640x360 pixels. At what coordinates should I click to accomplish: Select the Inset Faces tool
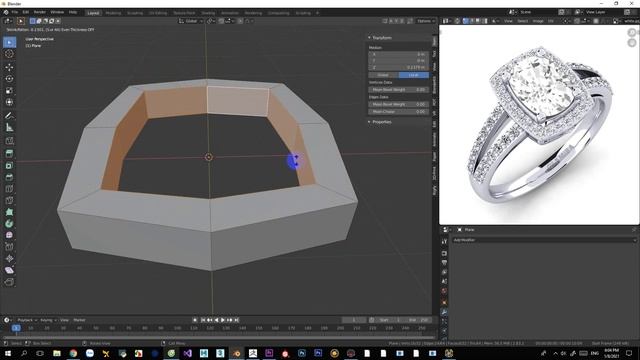pyautogui.click(x=9, y=165)
